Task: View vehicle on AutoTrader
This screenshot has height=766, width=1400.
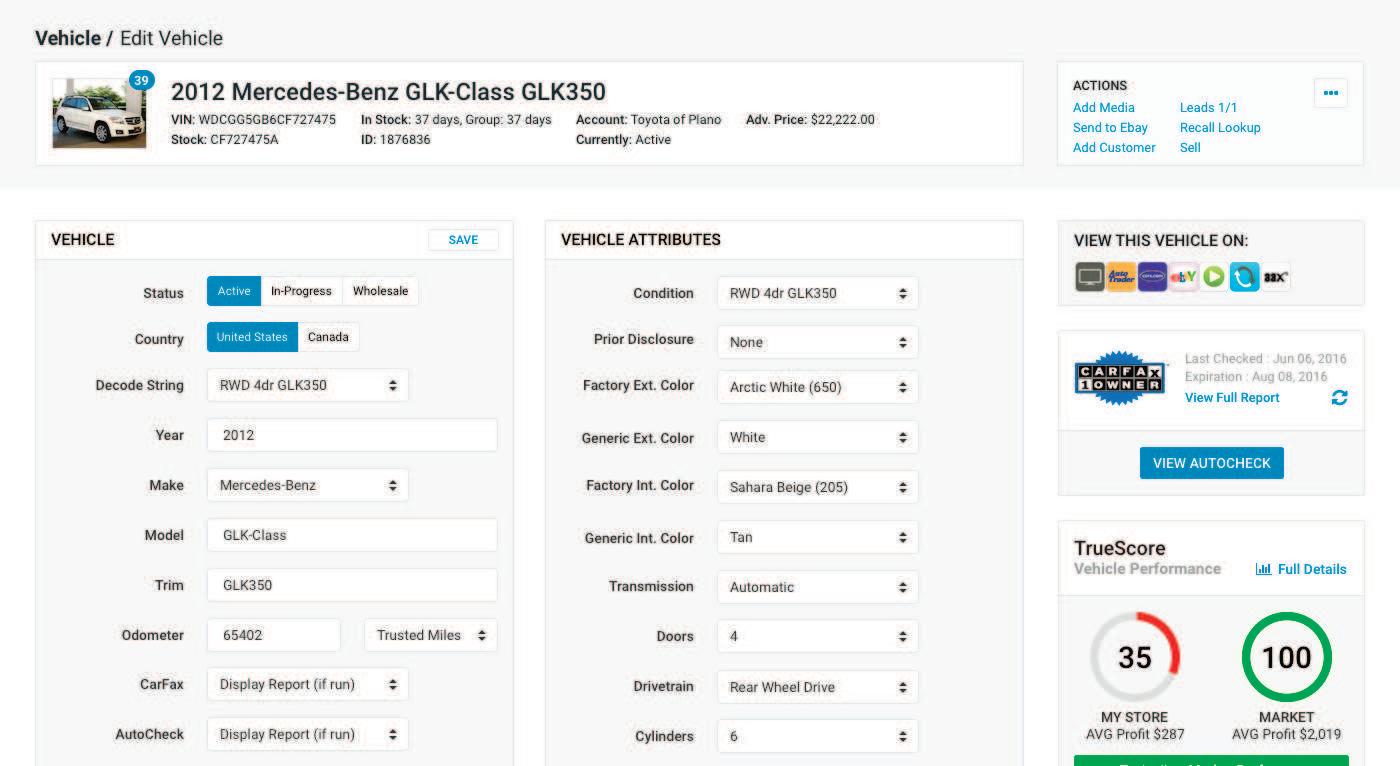Action: pos(1121,277)
